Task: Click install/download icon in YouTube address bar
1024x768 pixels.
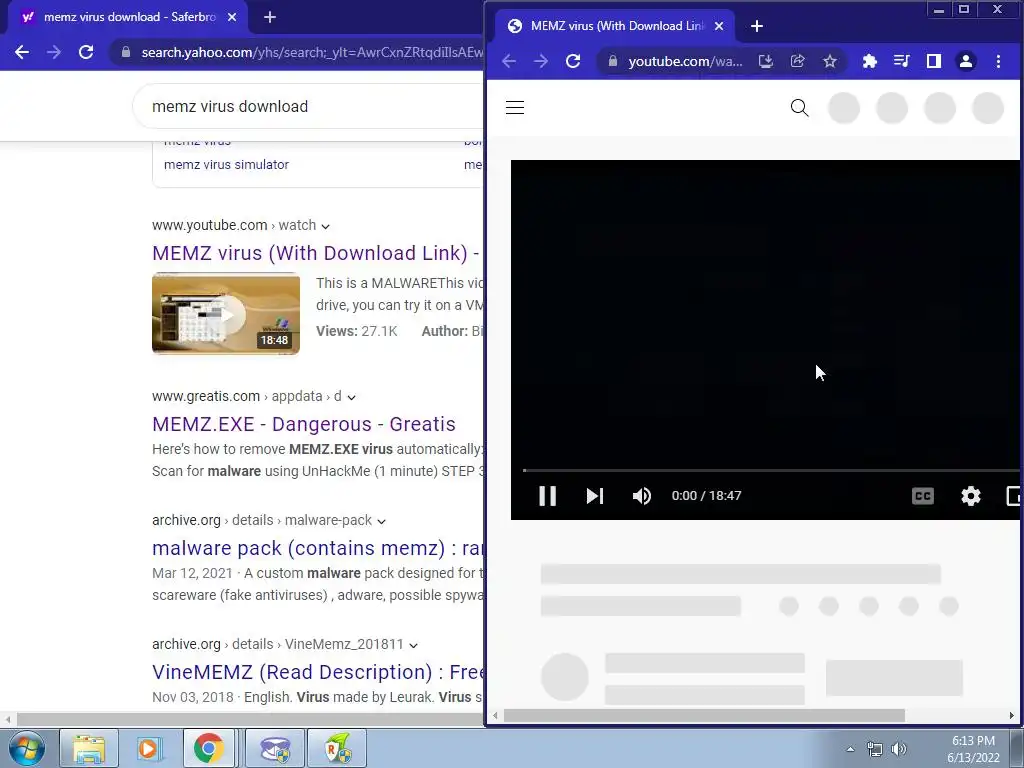Action: 765,61
